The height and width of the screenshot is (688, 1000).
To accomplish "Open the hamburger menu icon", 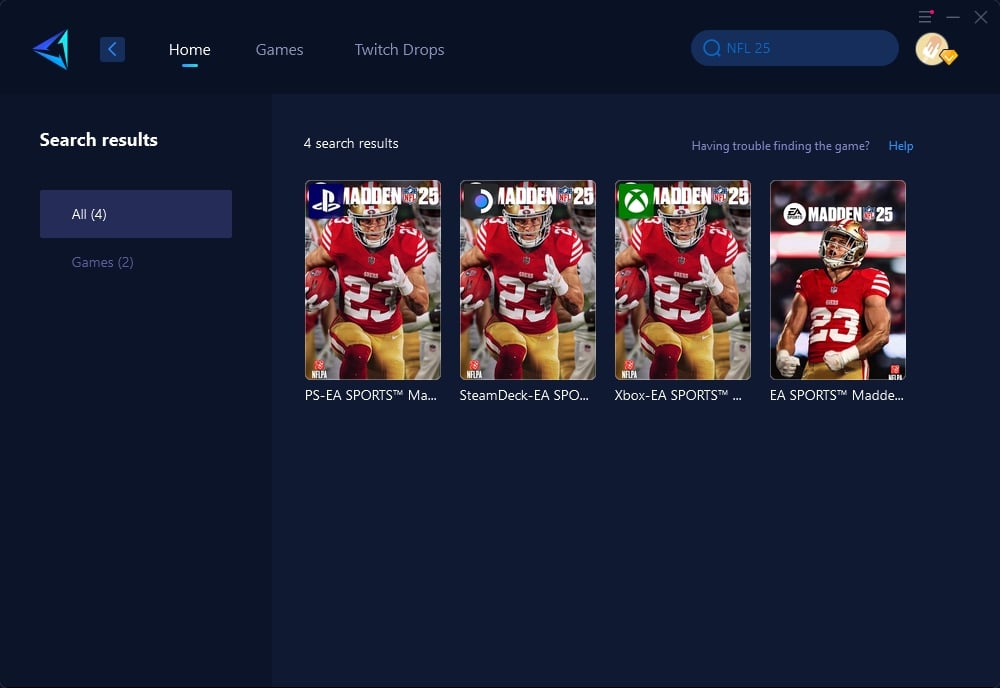I will point(925,17).
